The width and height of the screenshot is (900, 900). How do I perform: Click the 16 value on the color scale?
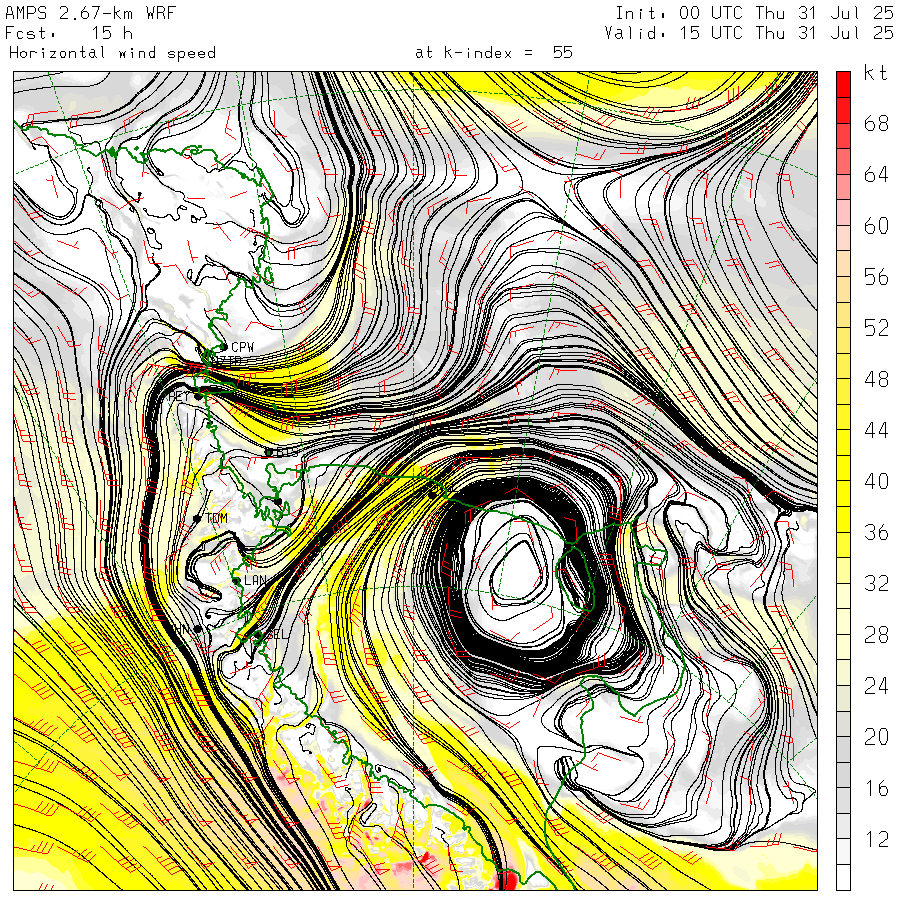tap(876, 789)
